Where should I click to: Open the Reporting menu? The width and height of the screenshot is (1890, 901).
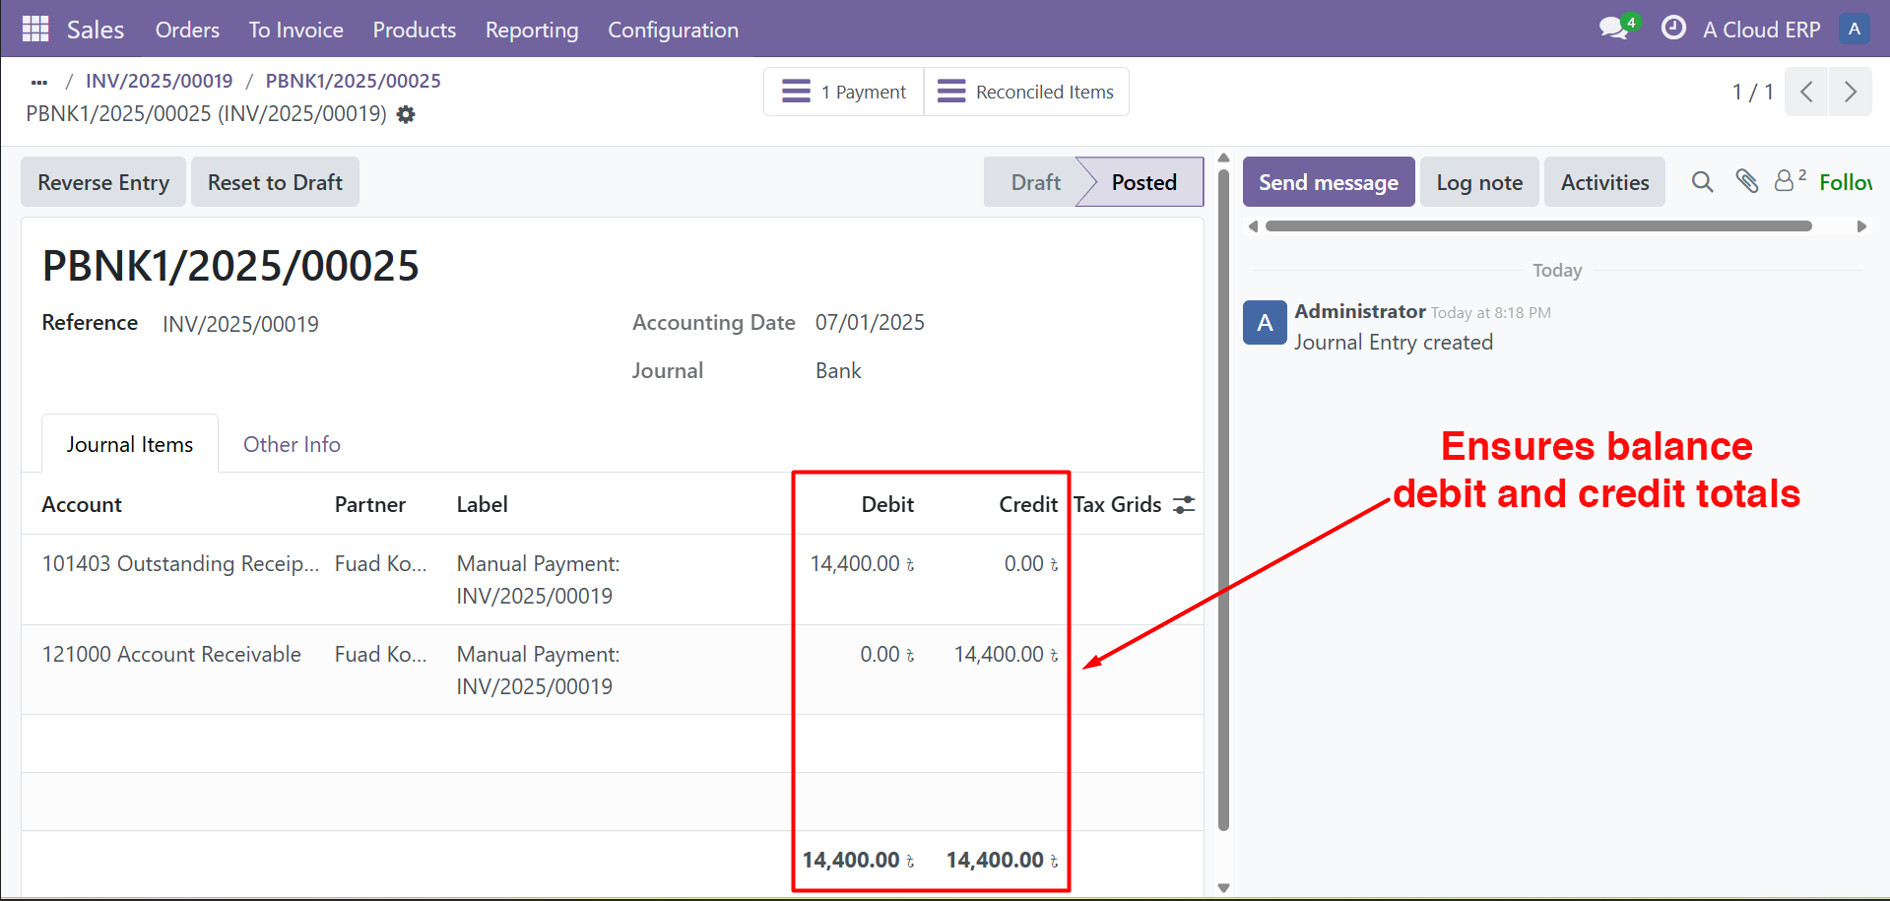(532, 30)
